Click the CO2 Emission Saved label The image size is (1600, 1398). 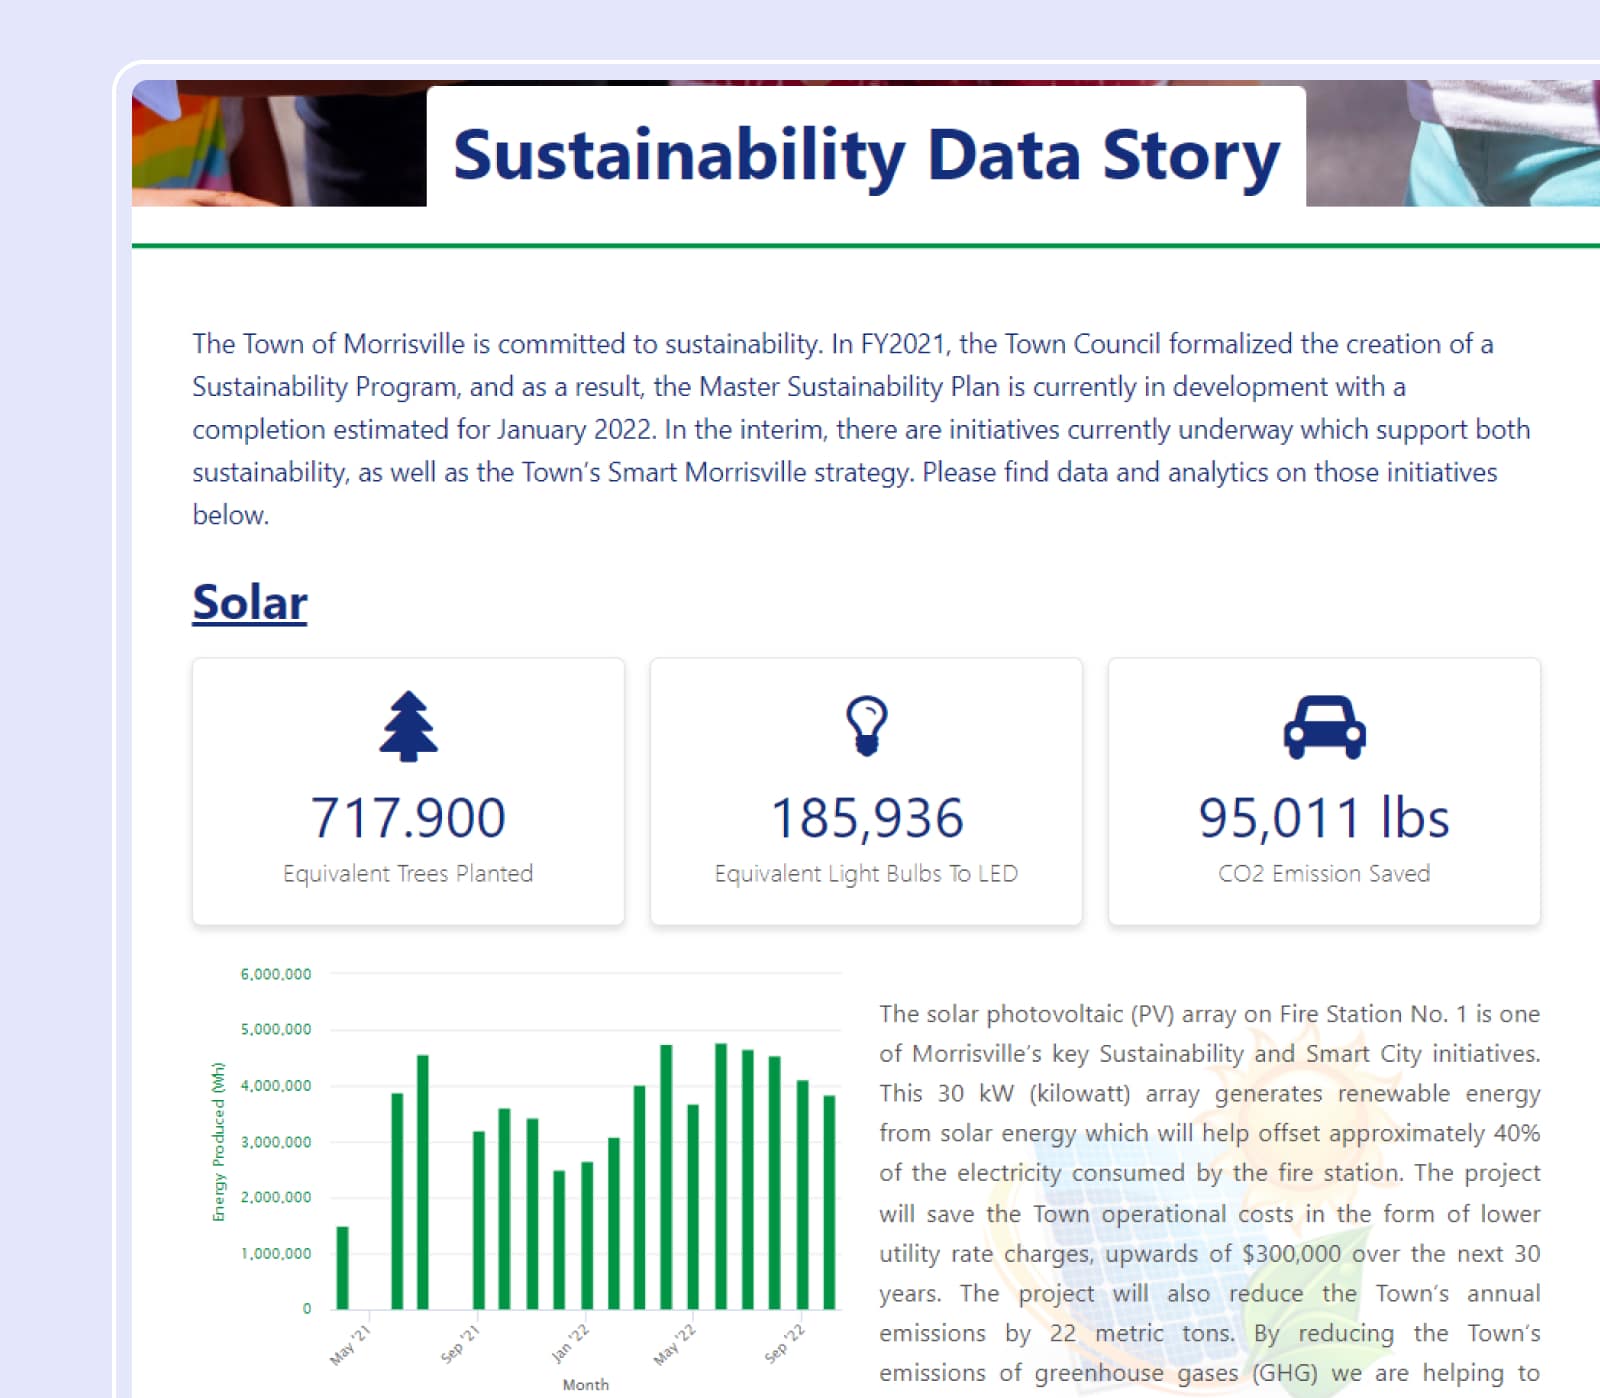point(1324,874)
